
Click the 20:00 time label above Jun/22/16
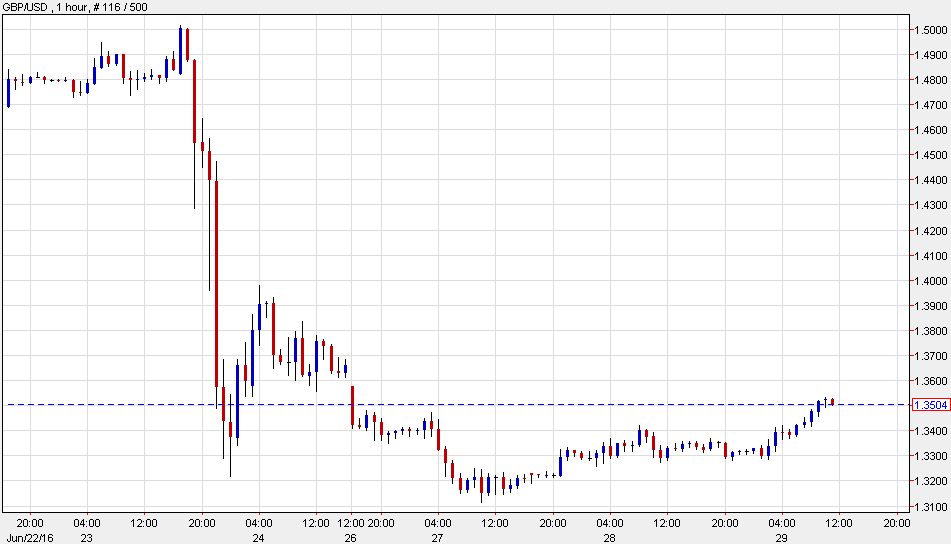[30, 523]
